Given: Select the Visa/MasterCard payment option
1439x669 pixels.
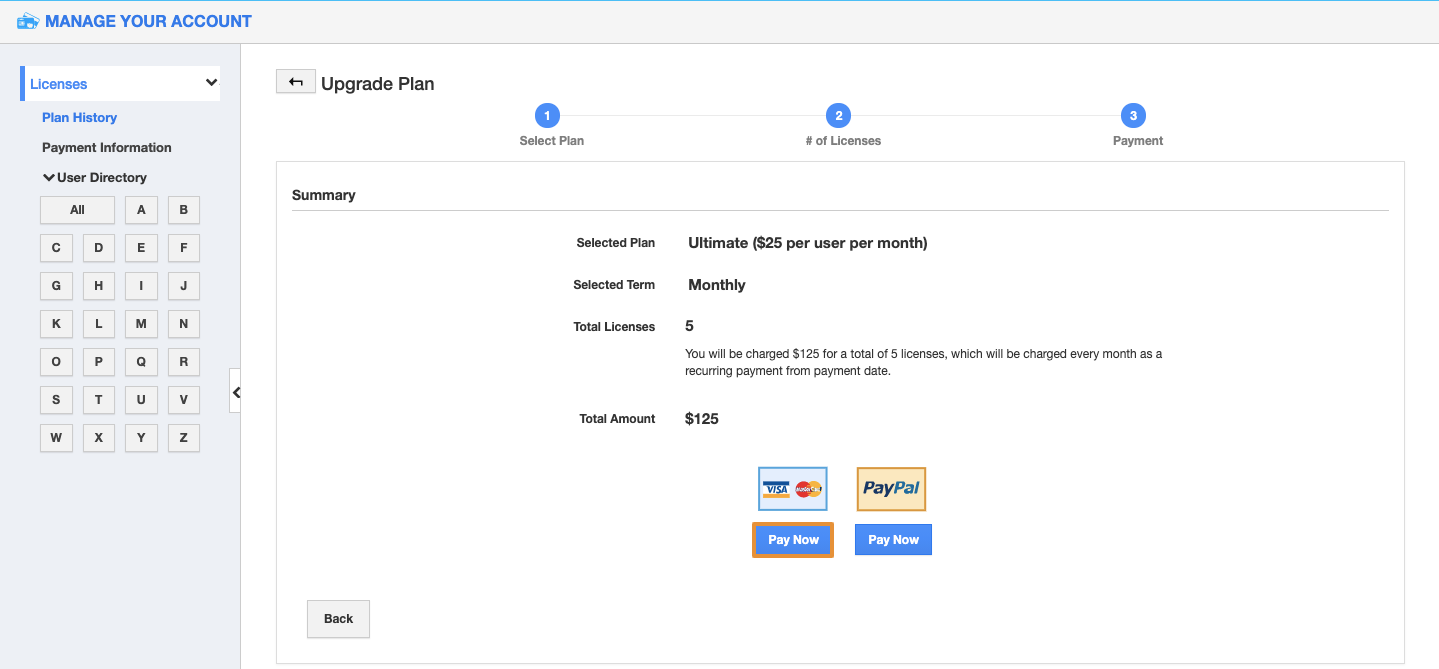Looking at the screenshot, I should [792, 489].
